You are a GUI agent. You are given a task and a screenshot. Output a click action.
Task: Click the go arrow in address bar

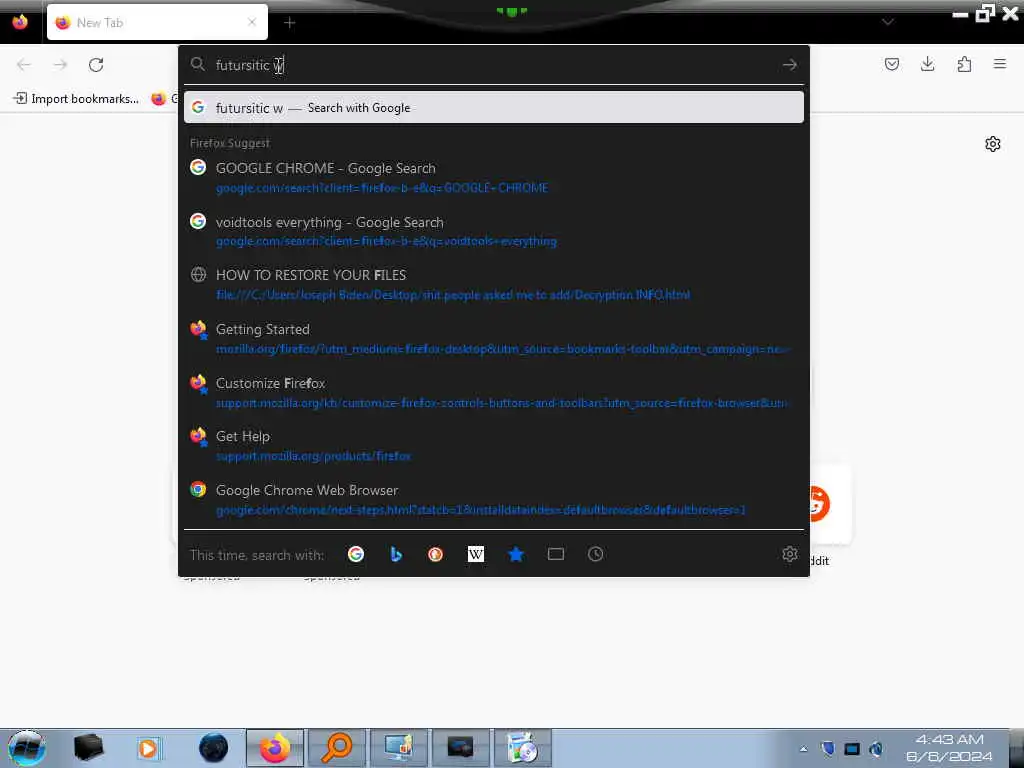click(x=790, y=65)
